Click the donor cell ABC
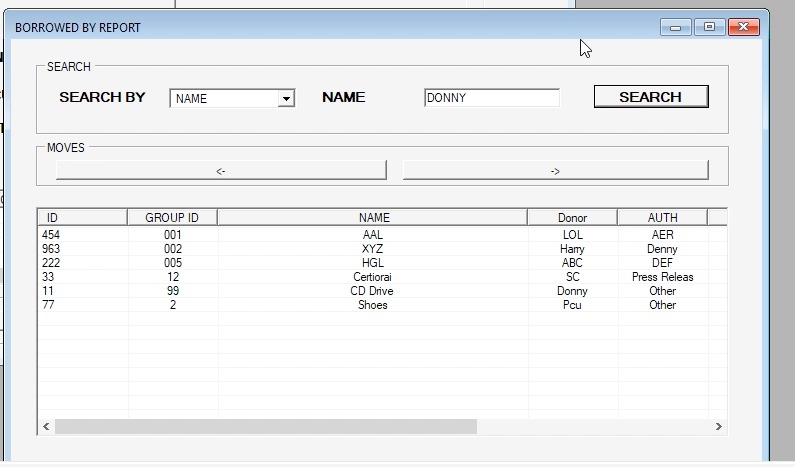 (572, 263)
